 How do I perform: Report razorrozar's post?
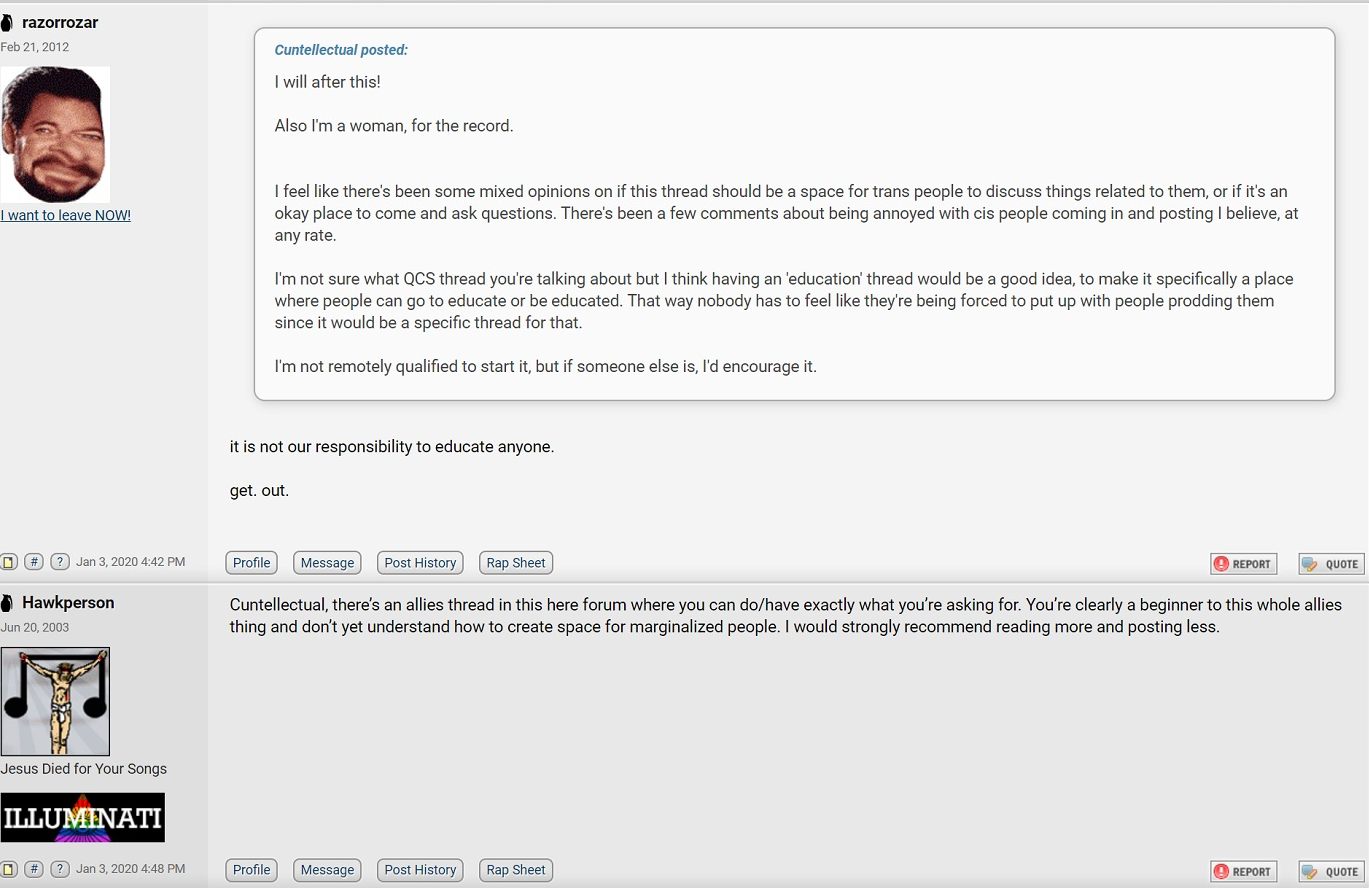1243,564
